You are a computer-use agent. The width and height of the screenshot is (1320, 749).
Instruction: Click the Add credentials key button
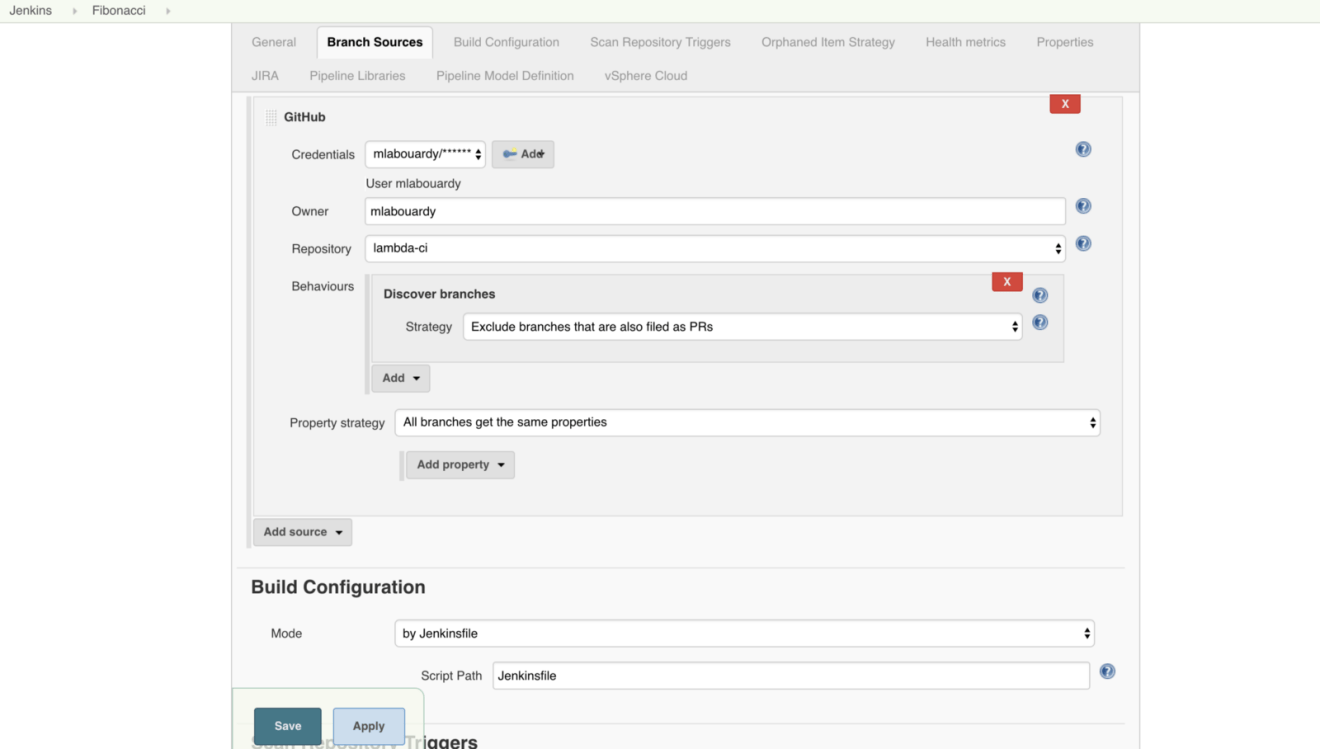523,154
